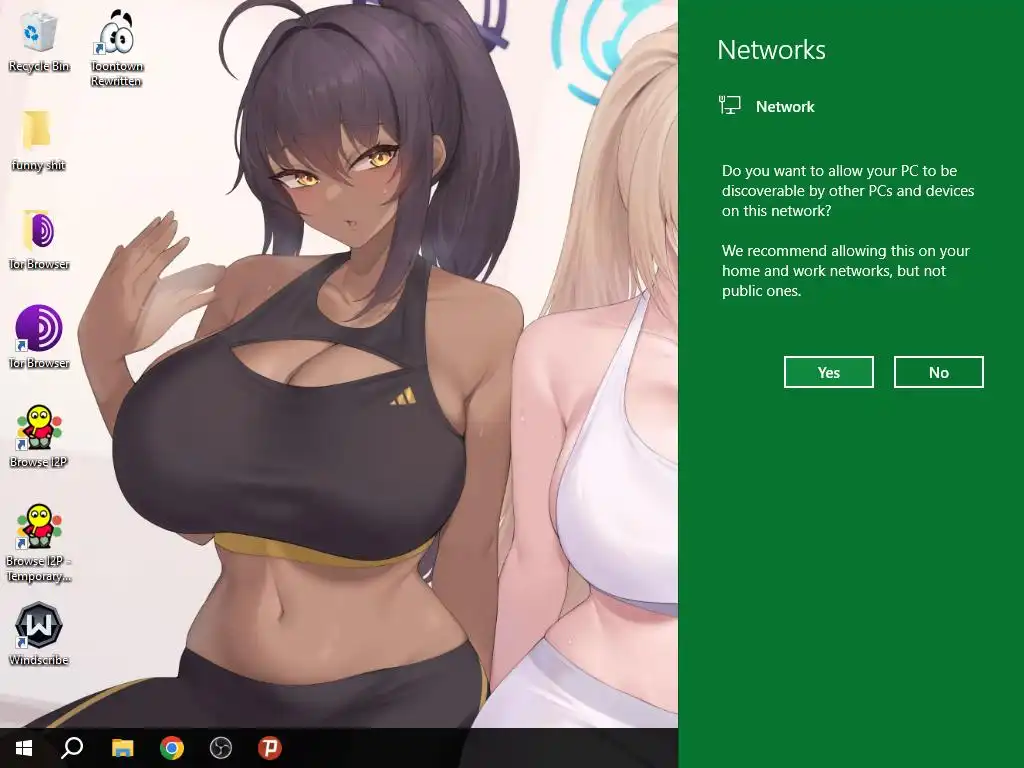The height and width of the screenshot is (768, 1024).
Task: Open taskbar search magnifier
Action: 72,748
